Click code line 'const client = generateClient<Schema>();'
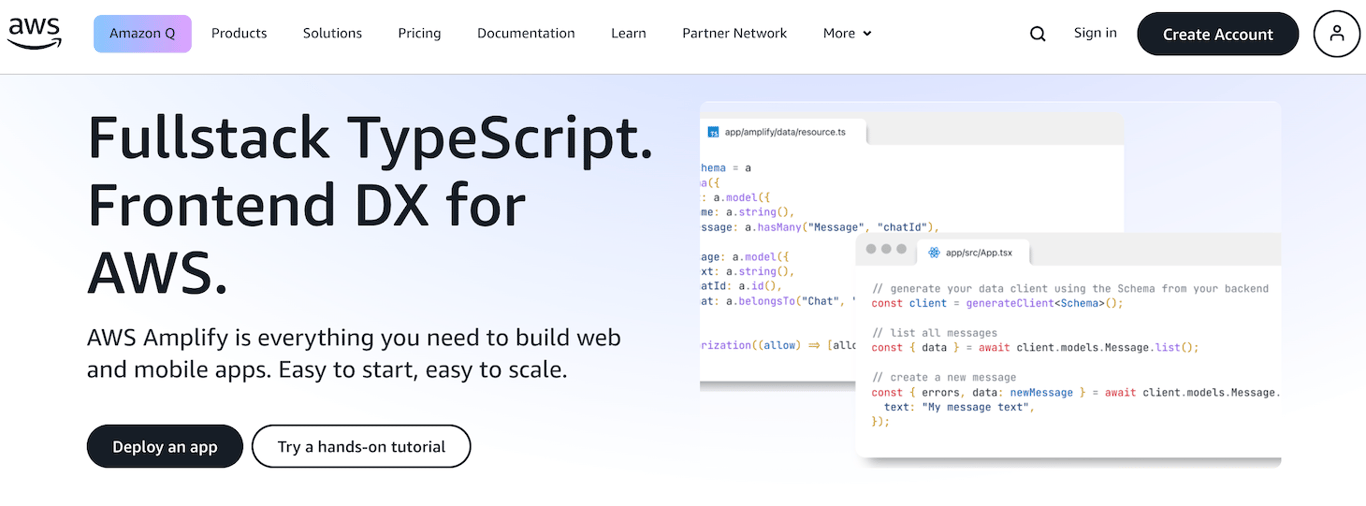 997,303
